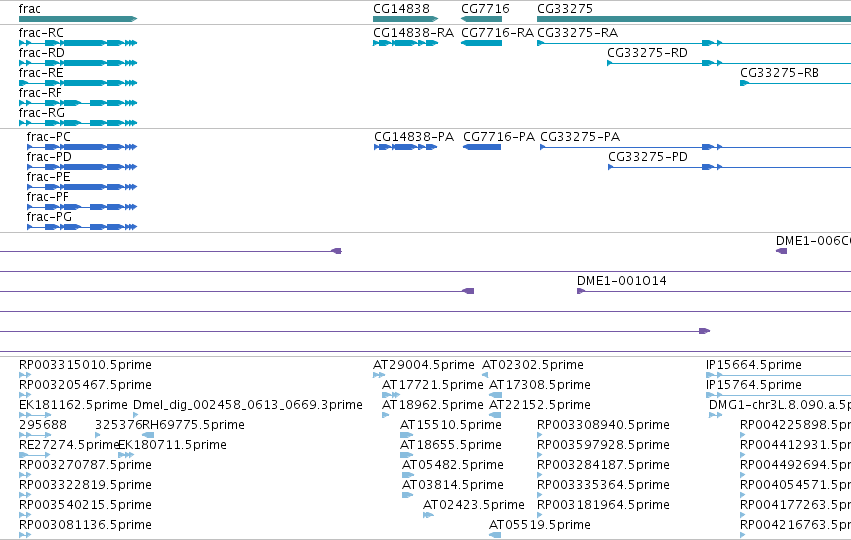This screenshot has height=540, width=851.
Task: Click the IP15664.5prime EST label
Action: pyautogui.click(x=754, y=365)
